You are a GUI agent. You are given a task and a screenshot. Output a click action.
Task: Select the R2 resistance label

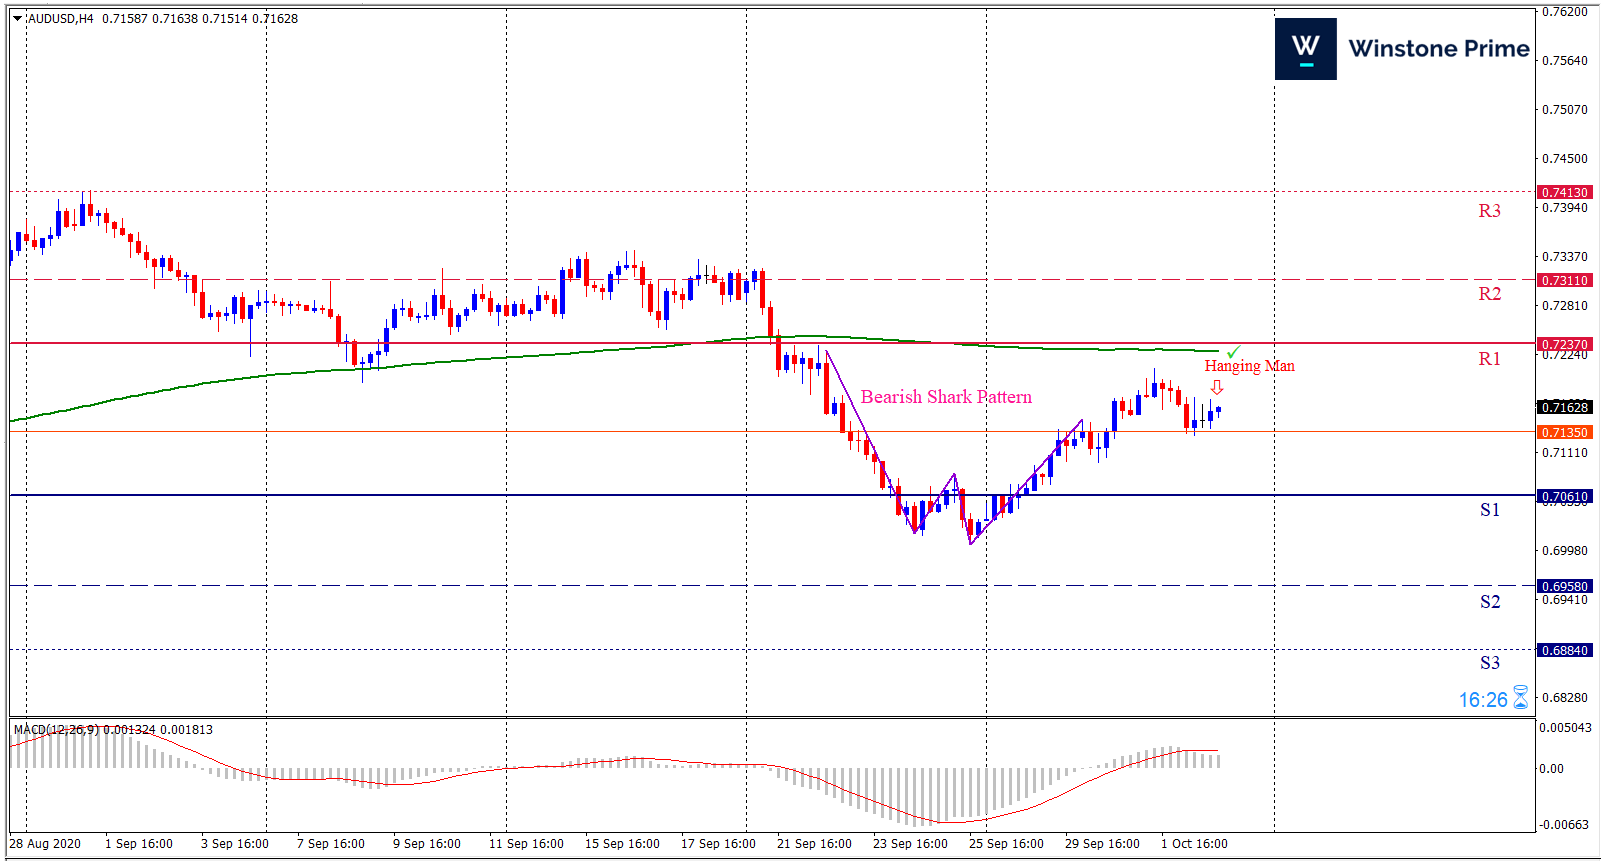(x=1489, y=294)
